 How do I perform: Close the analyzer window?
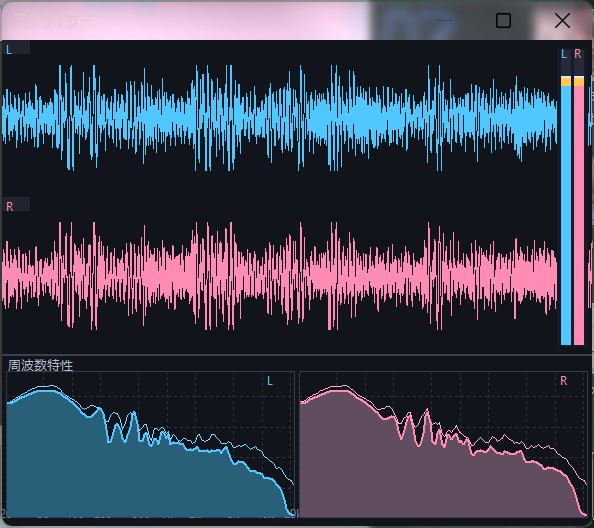(x=562, y=20)
